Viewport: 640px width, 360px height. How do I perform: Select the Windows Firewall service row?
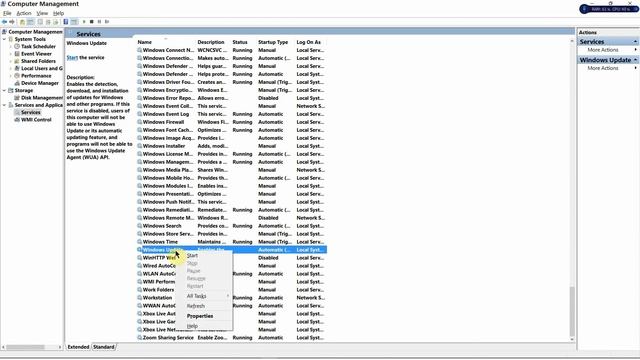click(x=231, y=122)
